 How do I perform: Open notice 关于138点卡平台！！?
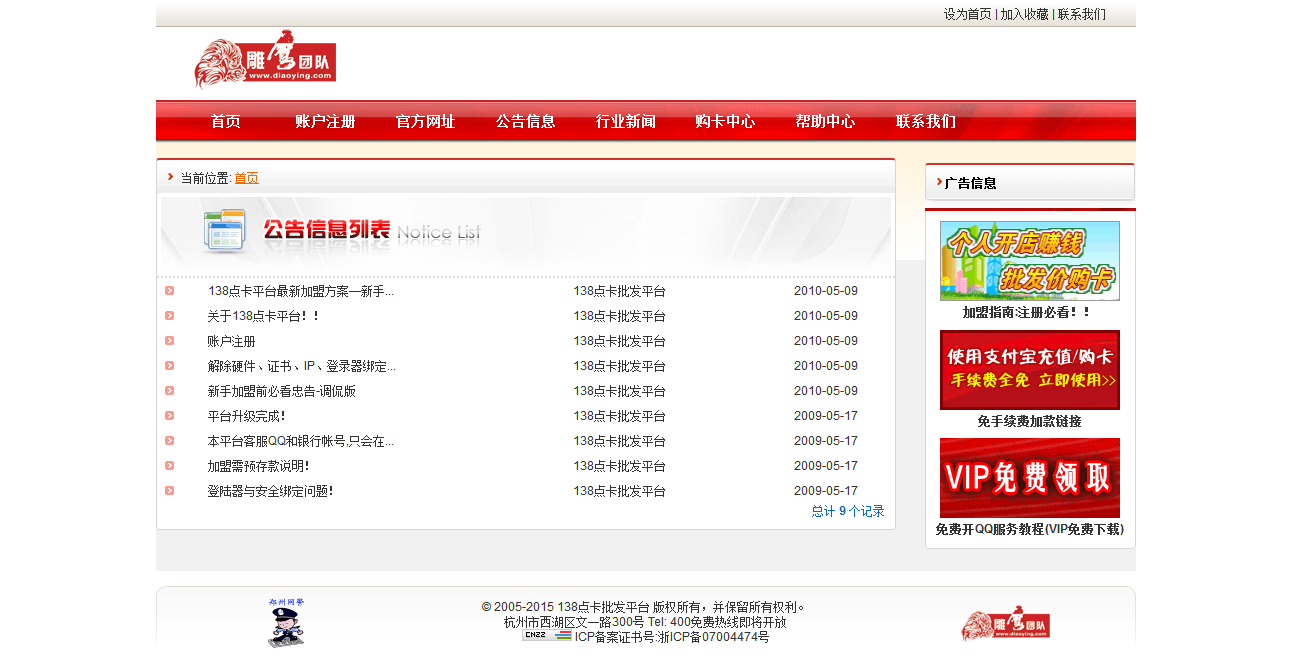click(264, 316)
